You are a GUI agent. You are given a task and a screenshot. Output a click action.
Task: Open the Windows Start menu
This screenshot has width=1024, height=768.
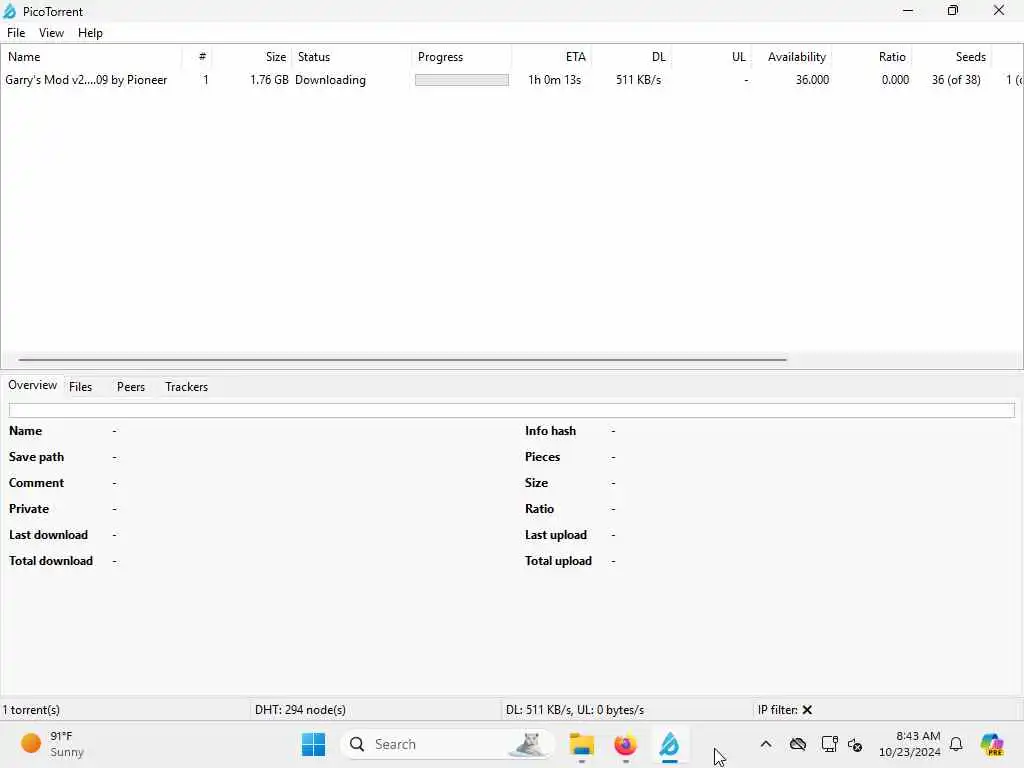(x=313, y=744)
